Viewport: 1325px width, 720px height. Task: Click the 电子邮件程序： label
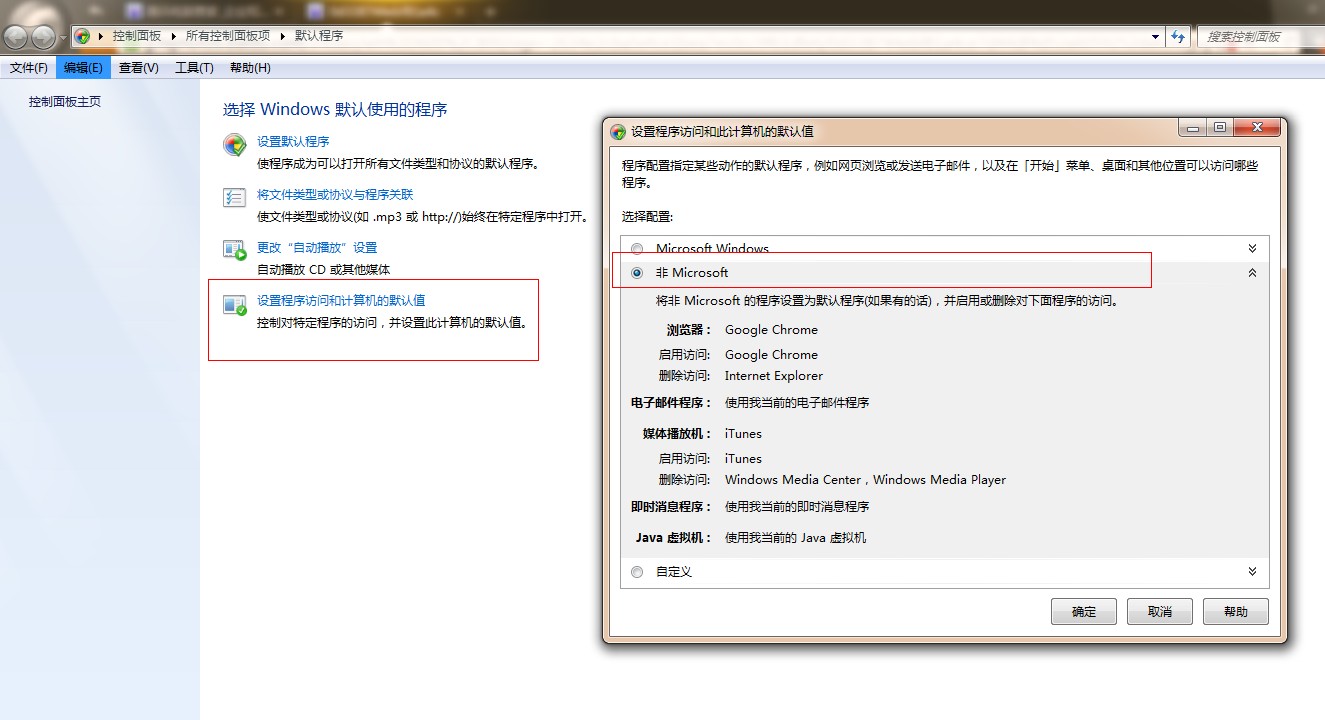click(x=671, y=403)
